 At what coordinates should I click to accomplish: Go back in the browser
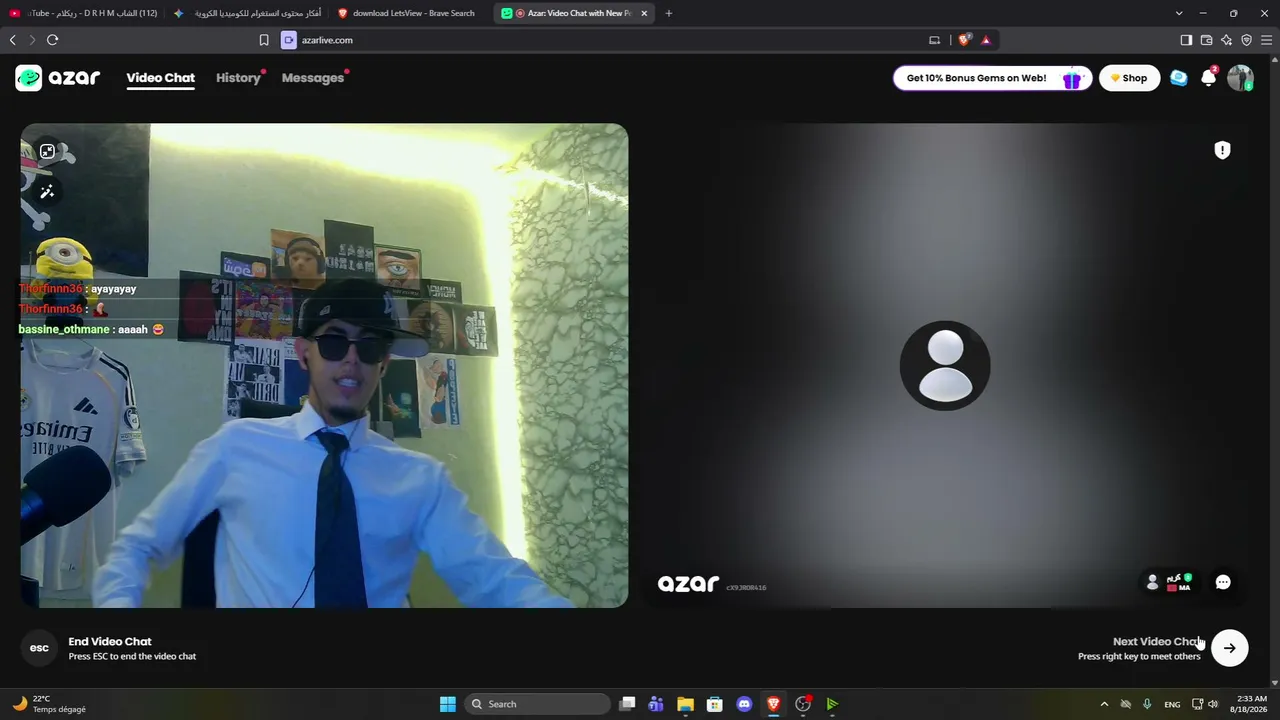tap(13, 40)
